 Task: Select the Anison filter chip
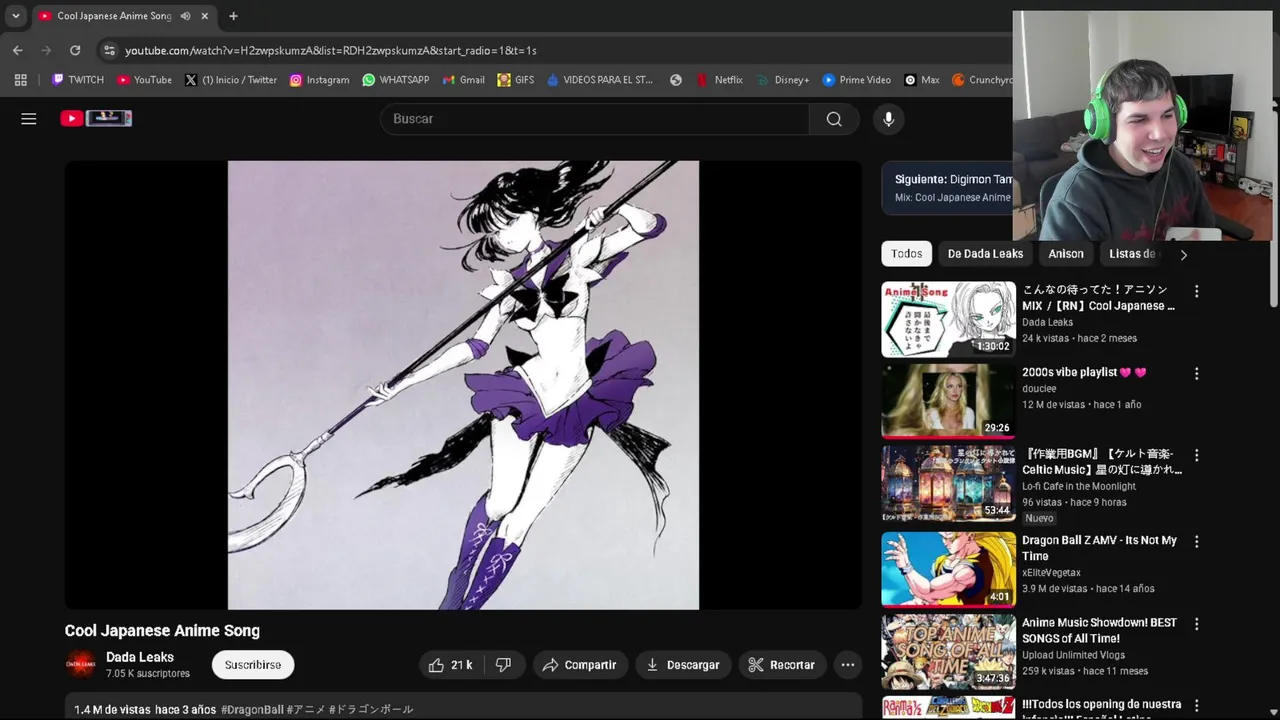1066,254
